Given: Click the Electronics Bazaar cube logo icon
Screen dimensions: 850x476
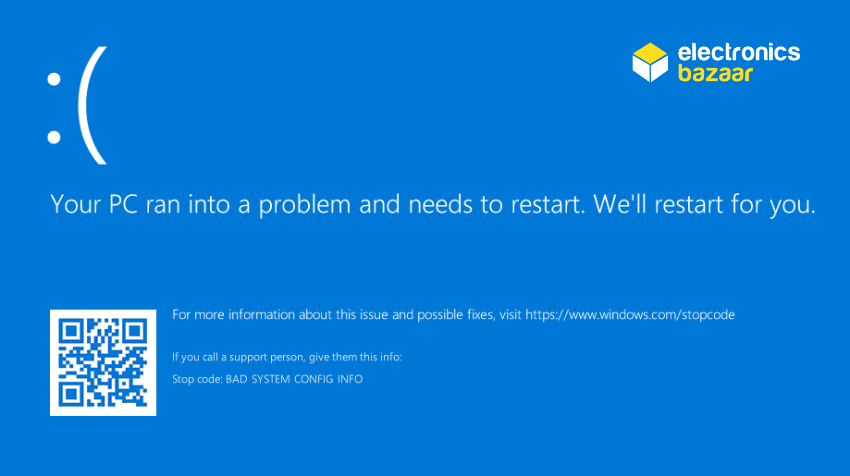Looking at the screenshot, I should click(x=649, y=61).
